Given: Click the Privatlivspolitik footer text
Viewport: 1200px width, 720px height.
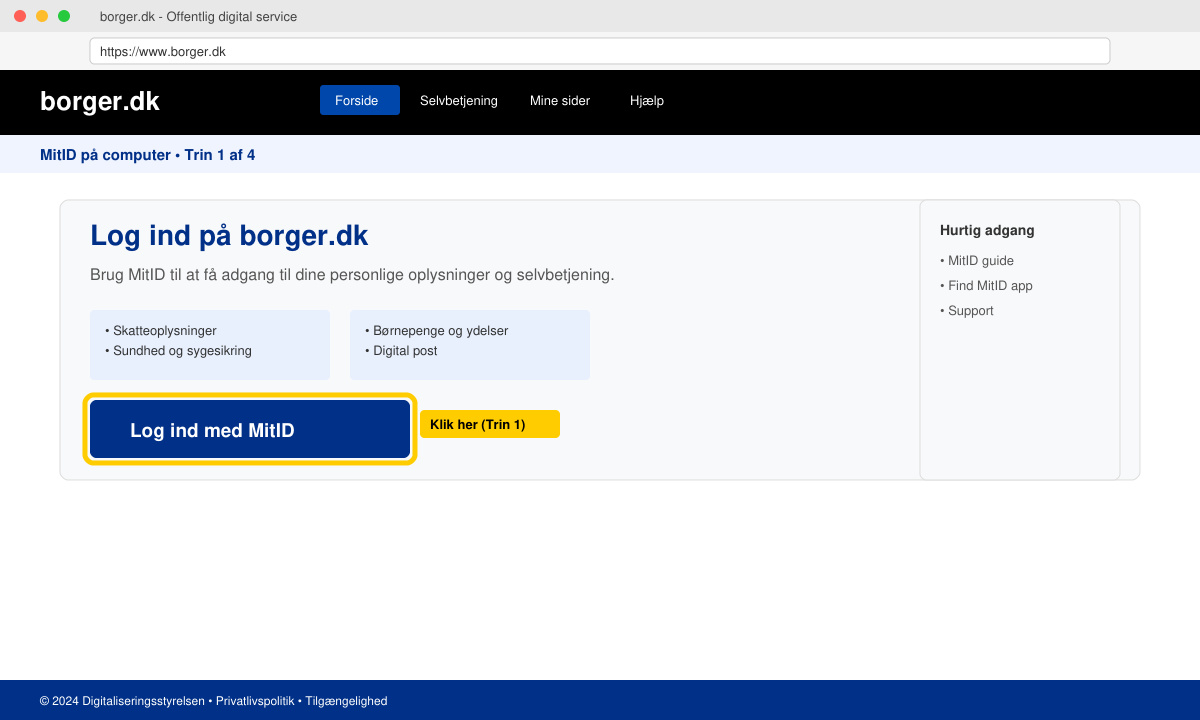Looking at the screenshot, I should point(255,701).
